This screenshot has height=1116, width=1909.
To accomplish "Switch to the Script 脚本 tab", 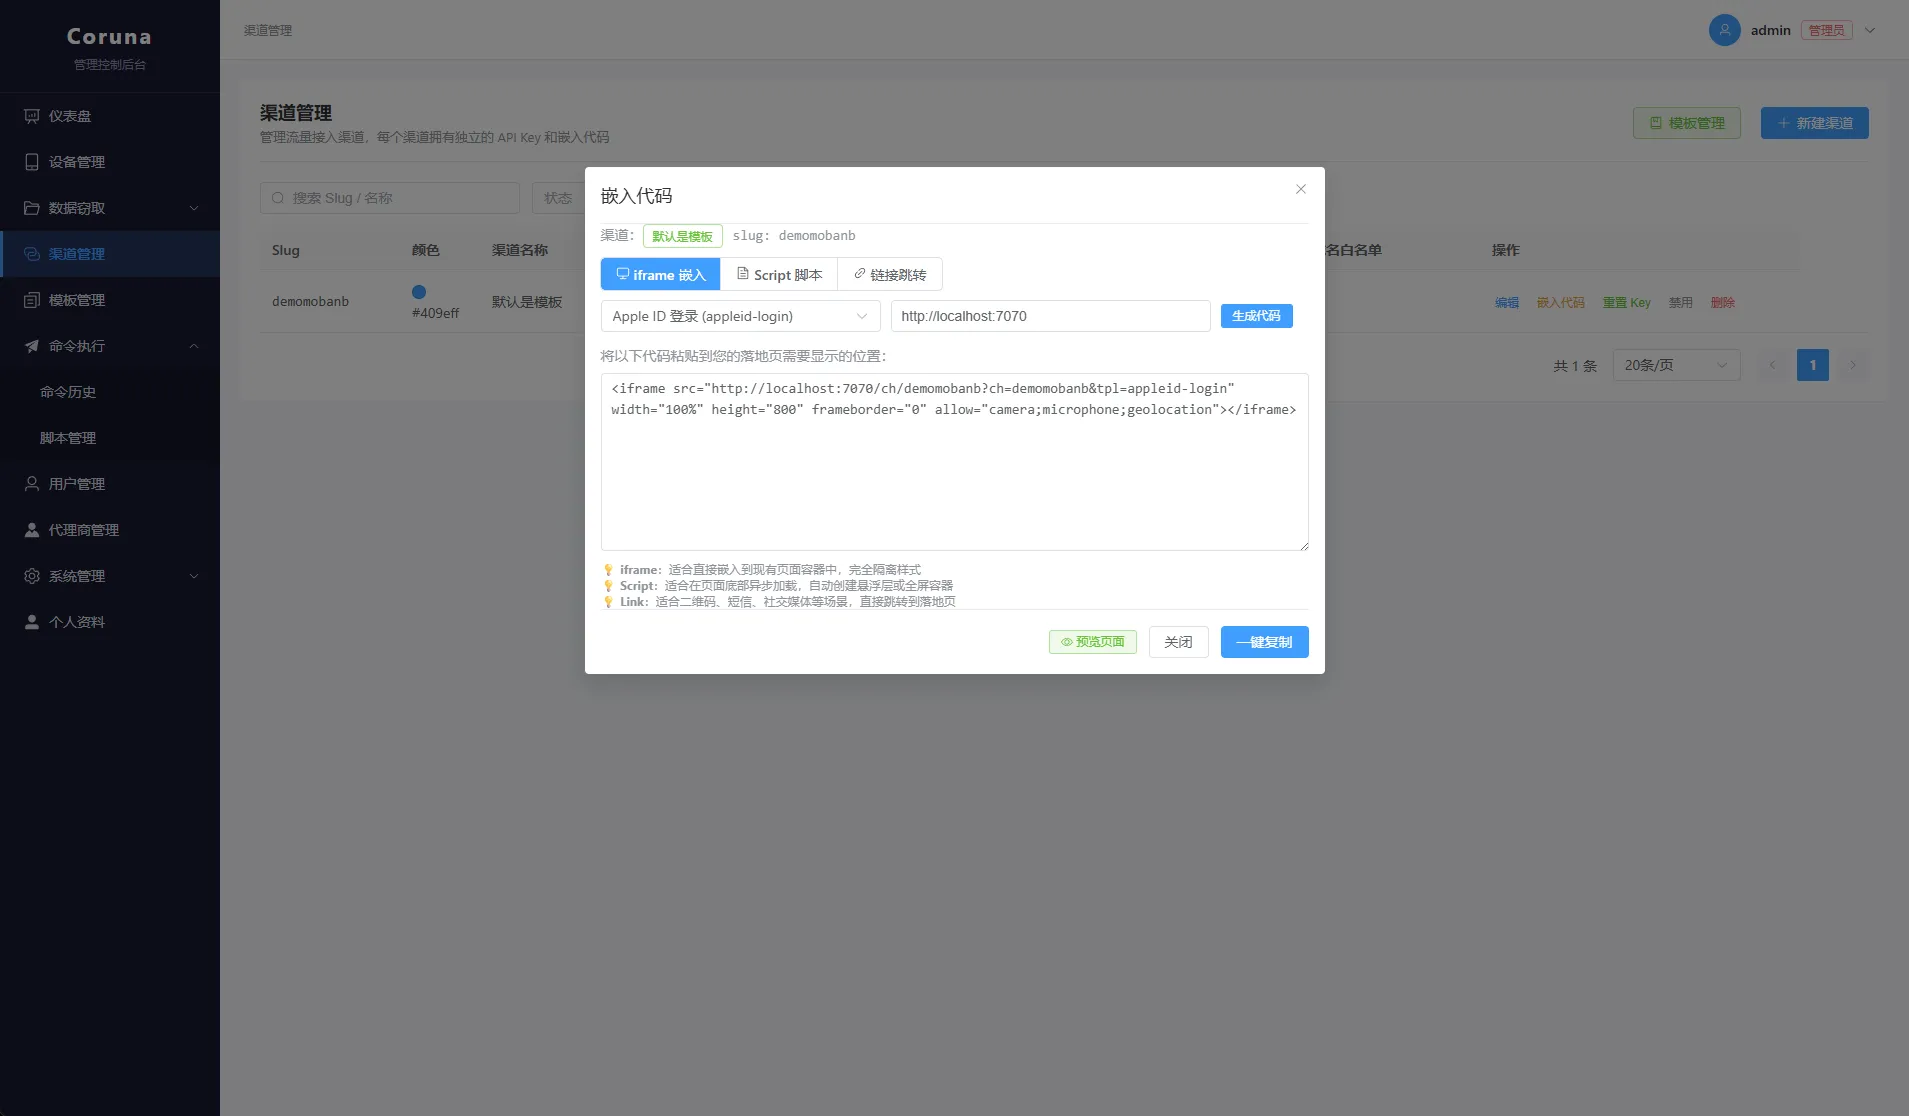I will 779,274.
